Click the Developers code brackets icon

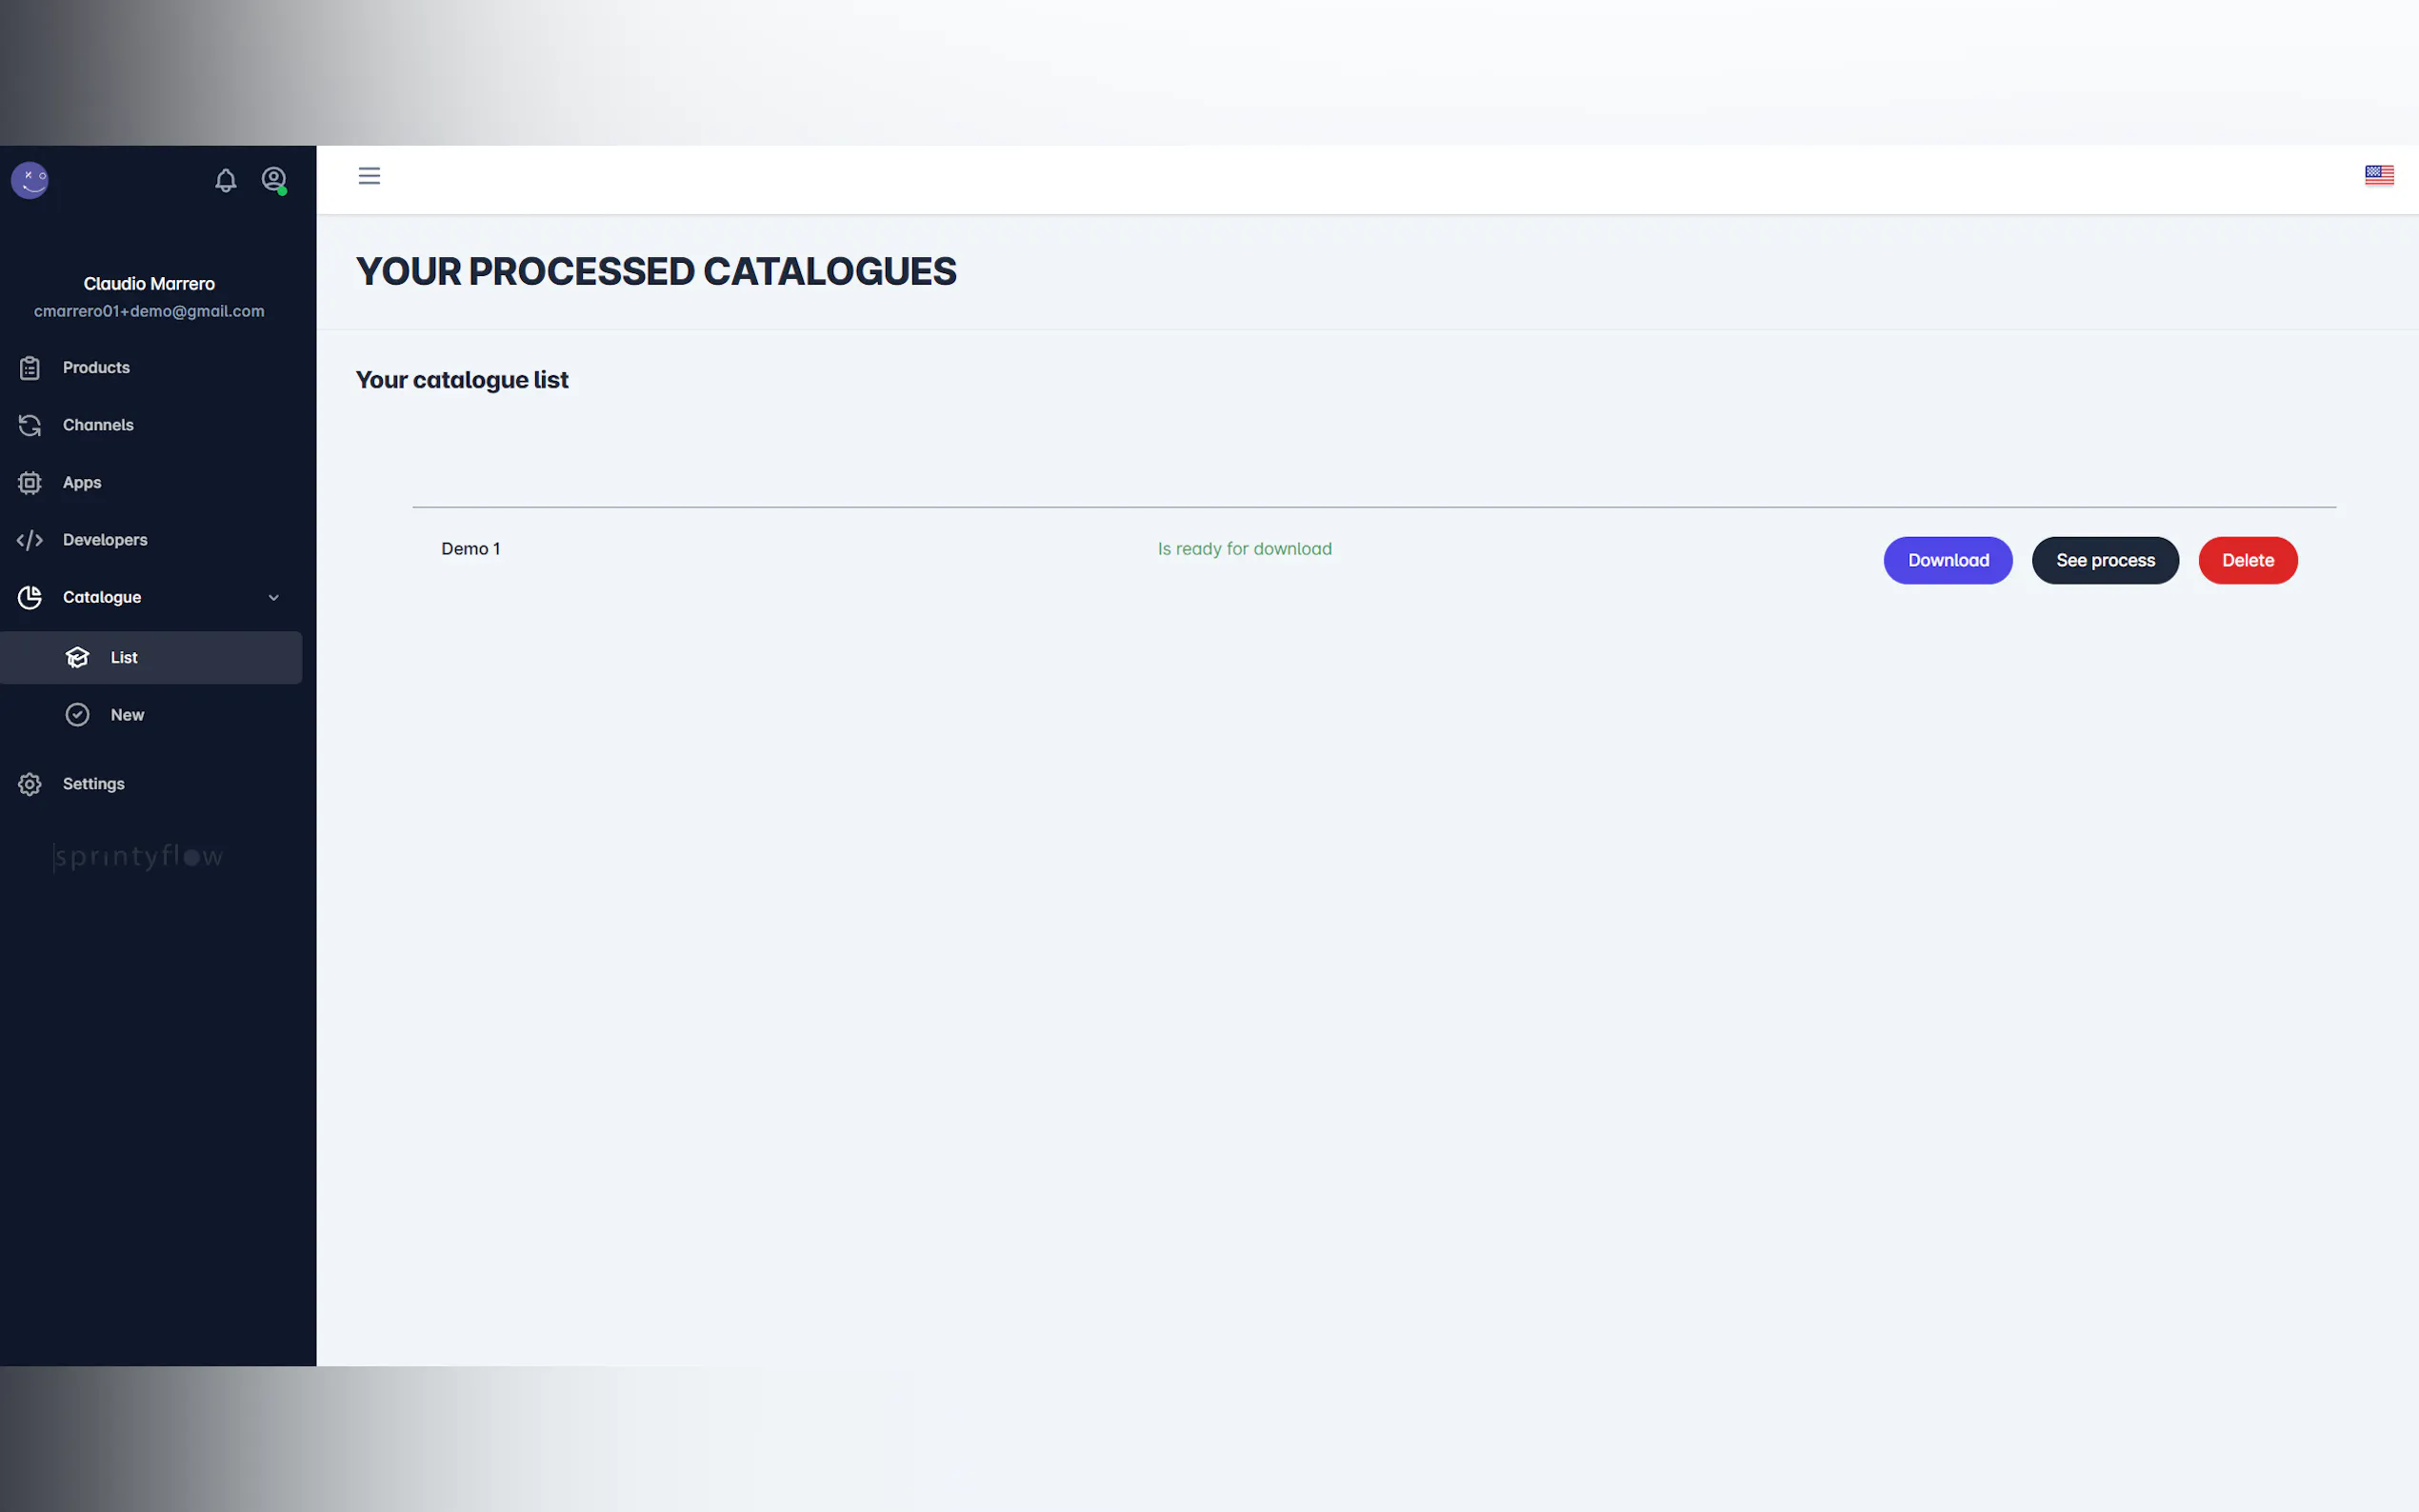coord(30,540)
